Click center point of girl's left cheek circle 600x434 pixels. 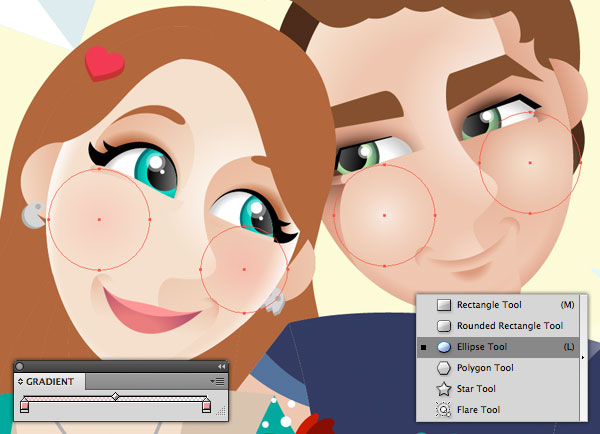tap(99, 220)
